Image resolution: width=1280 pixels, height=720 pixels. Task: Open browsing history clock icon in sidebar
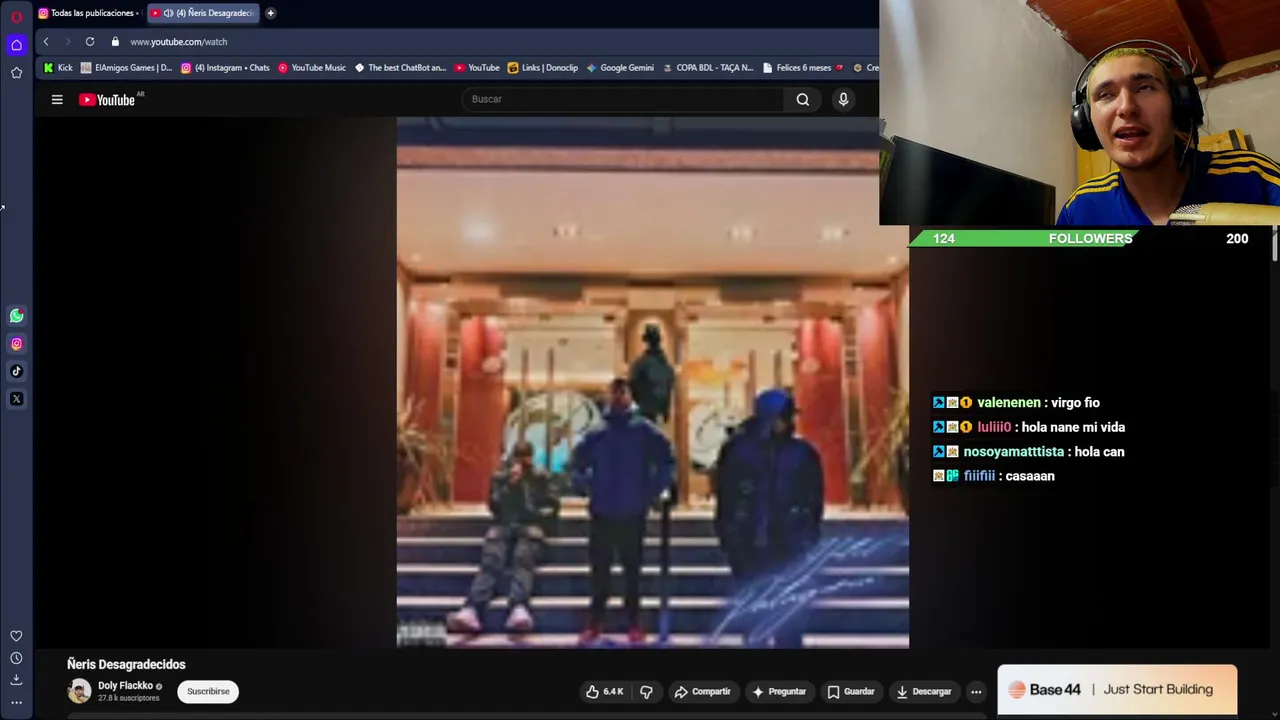16,658
